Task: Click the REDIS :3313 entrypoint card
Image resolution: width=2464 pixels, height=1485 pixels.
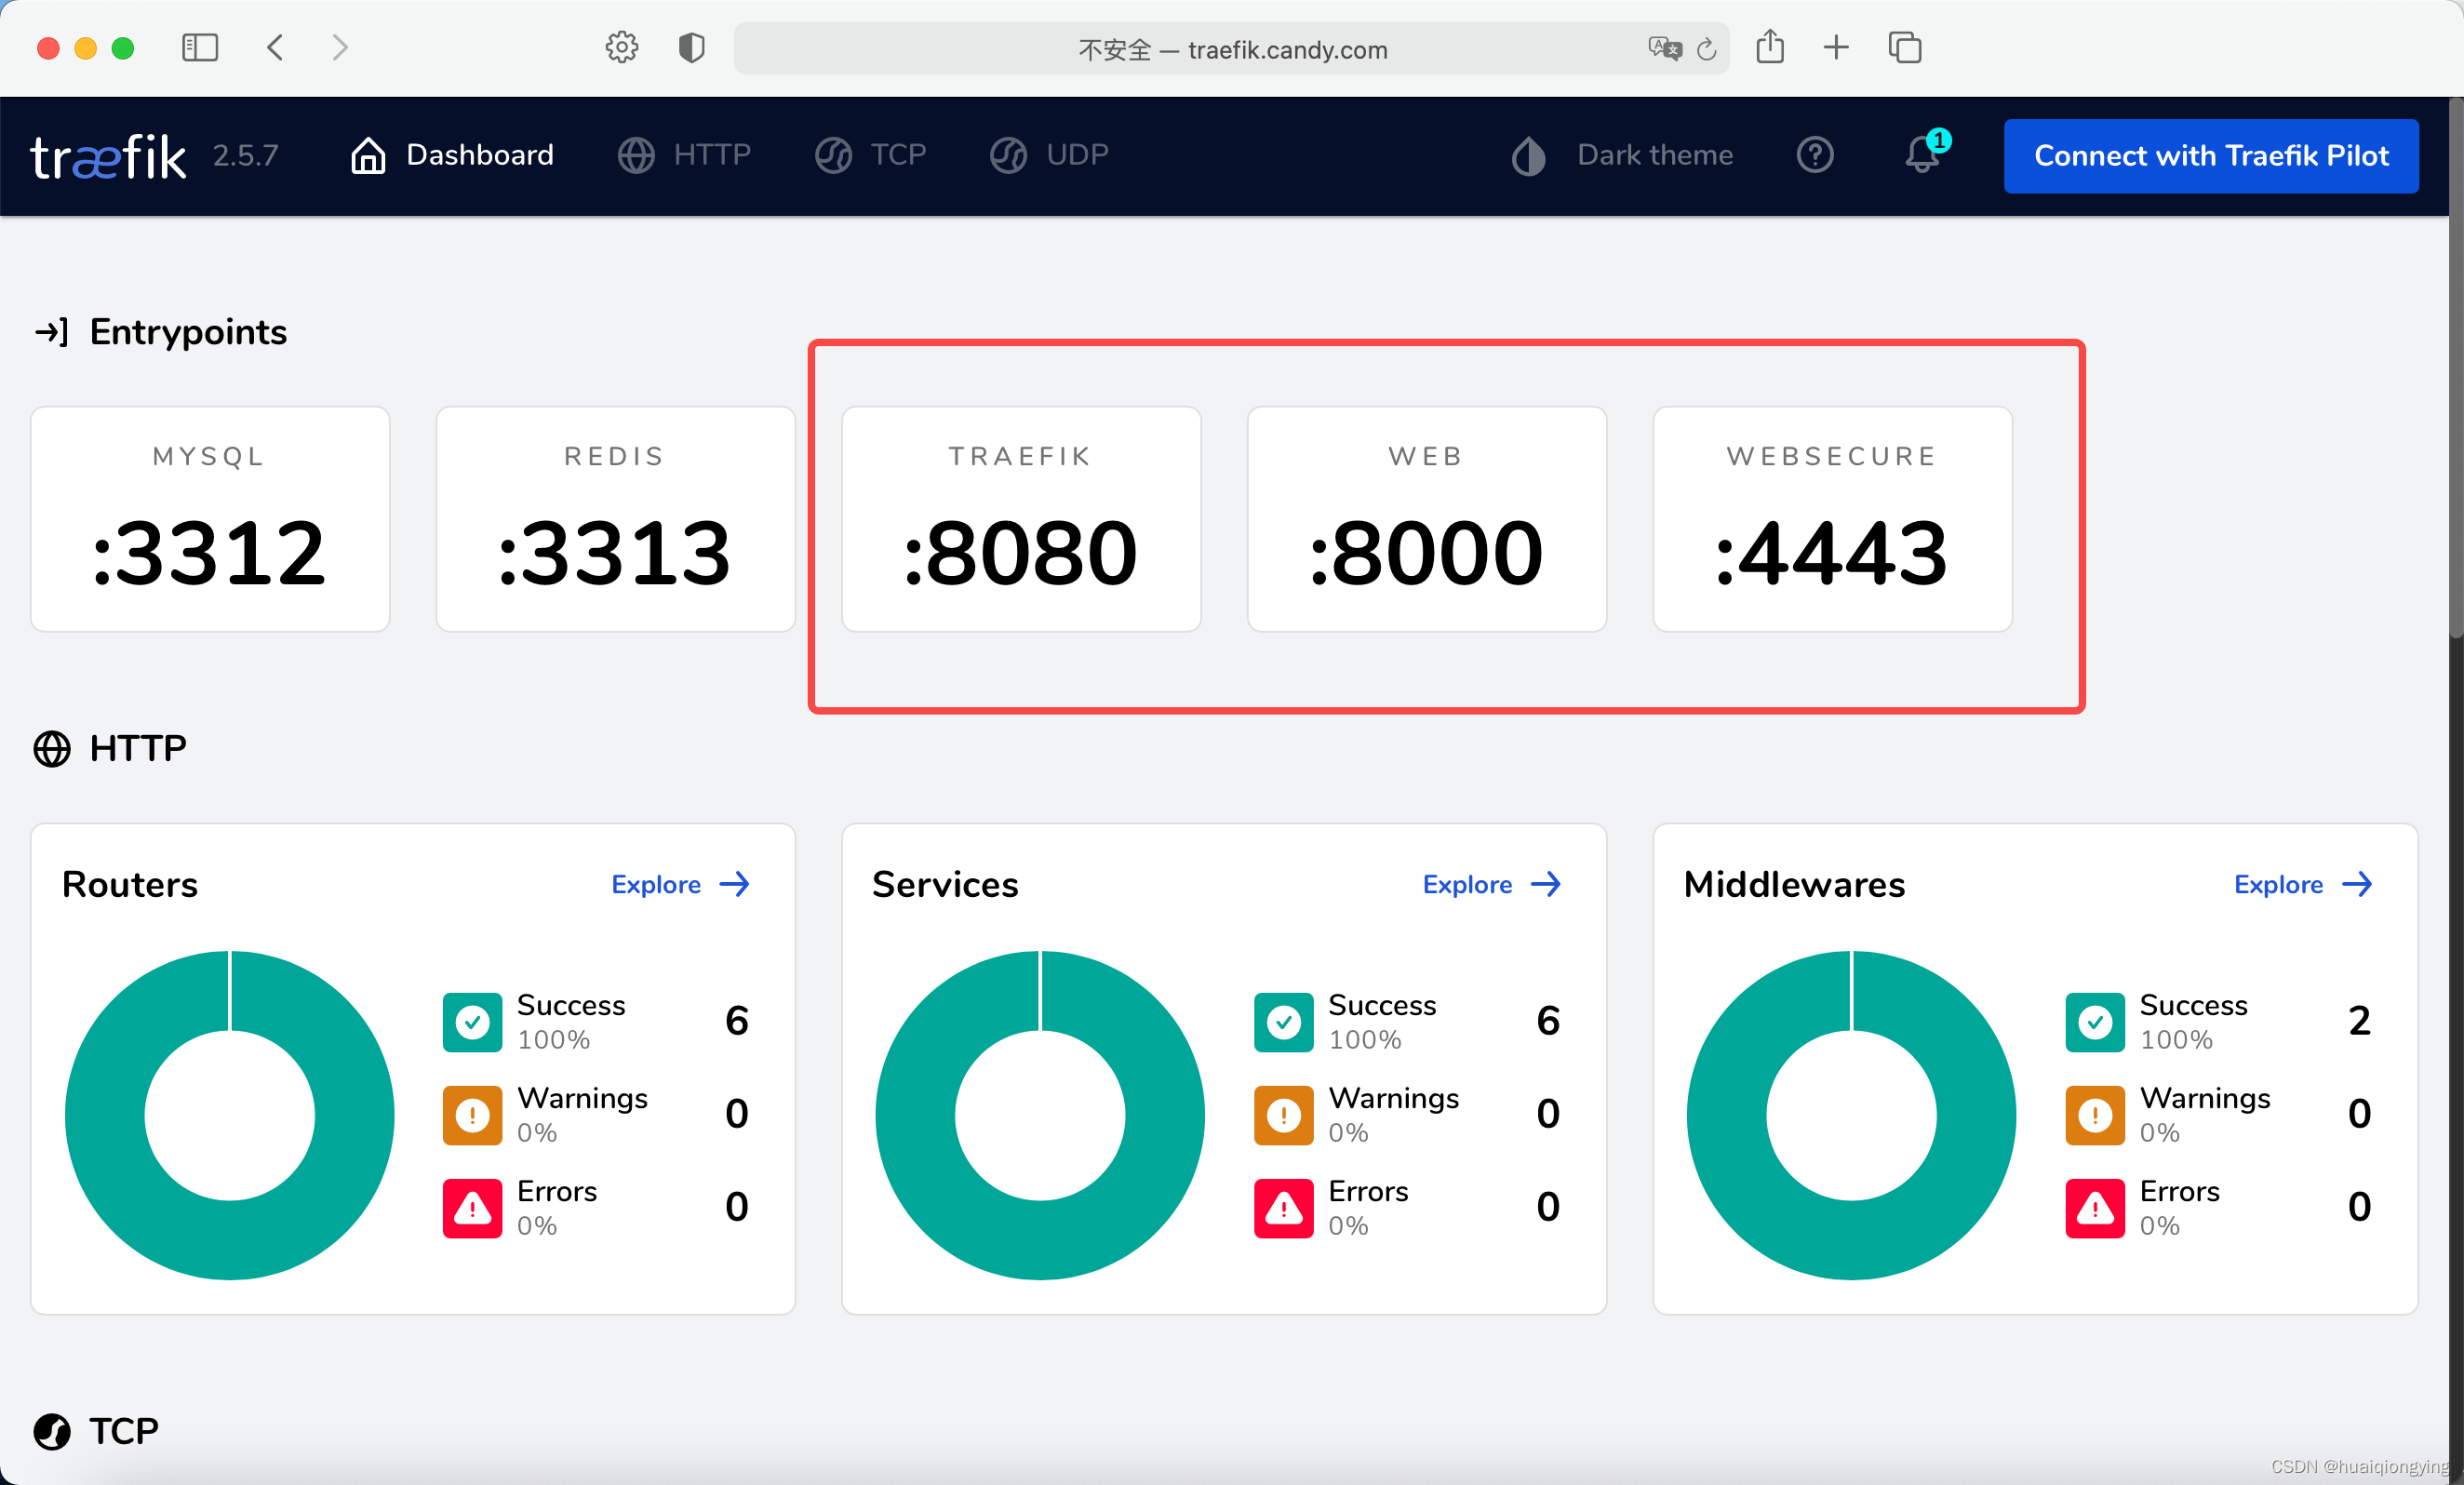Action: pyautogui.click(x=615, y=519)
